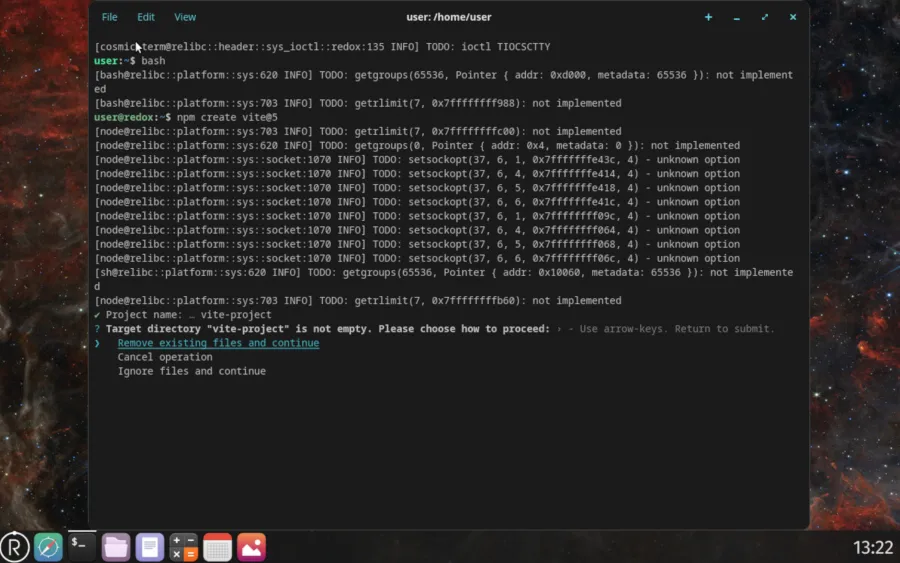
Task: Open the image viewer icon
Action: tap(251, 546)
